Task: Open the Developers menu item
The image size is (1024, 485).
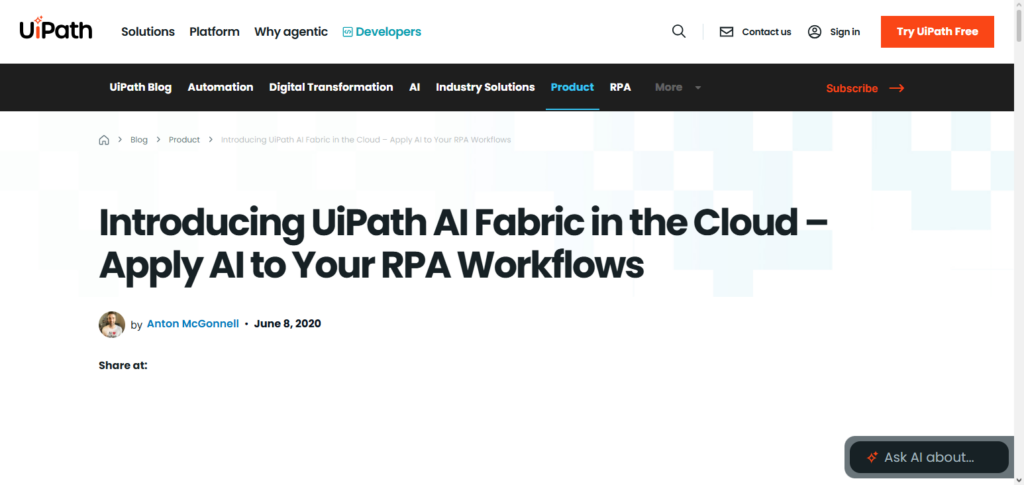Action: click(x=382, y=32)
